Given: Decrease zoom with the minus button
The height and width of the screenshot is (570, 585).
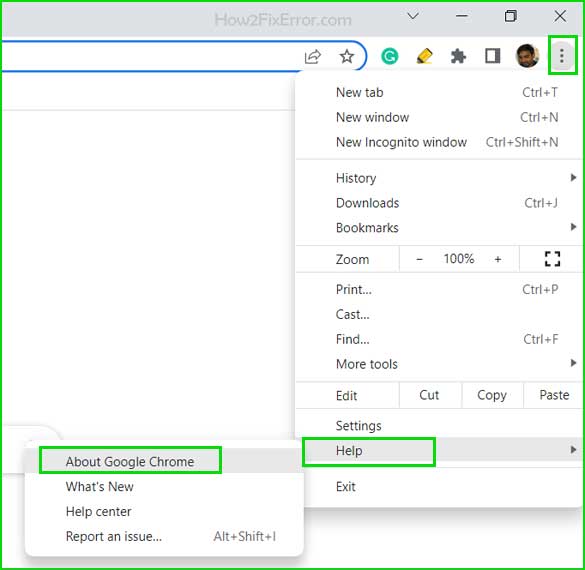Looking at the screenshot, I should [419, 259].
